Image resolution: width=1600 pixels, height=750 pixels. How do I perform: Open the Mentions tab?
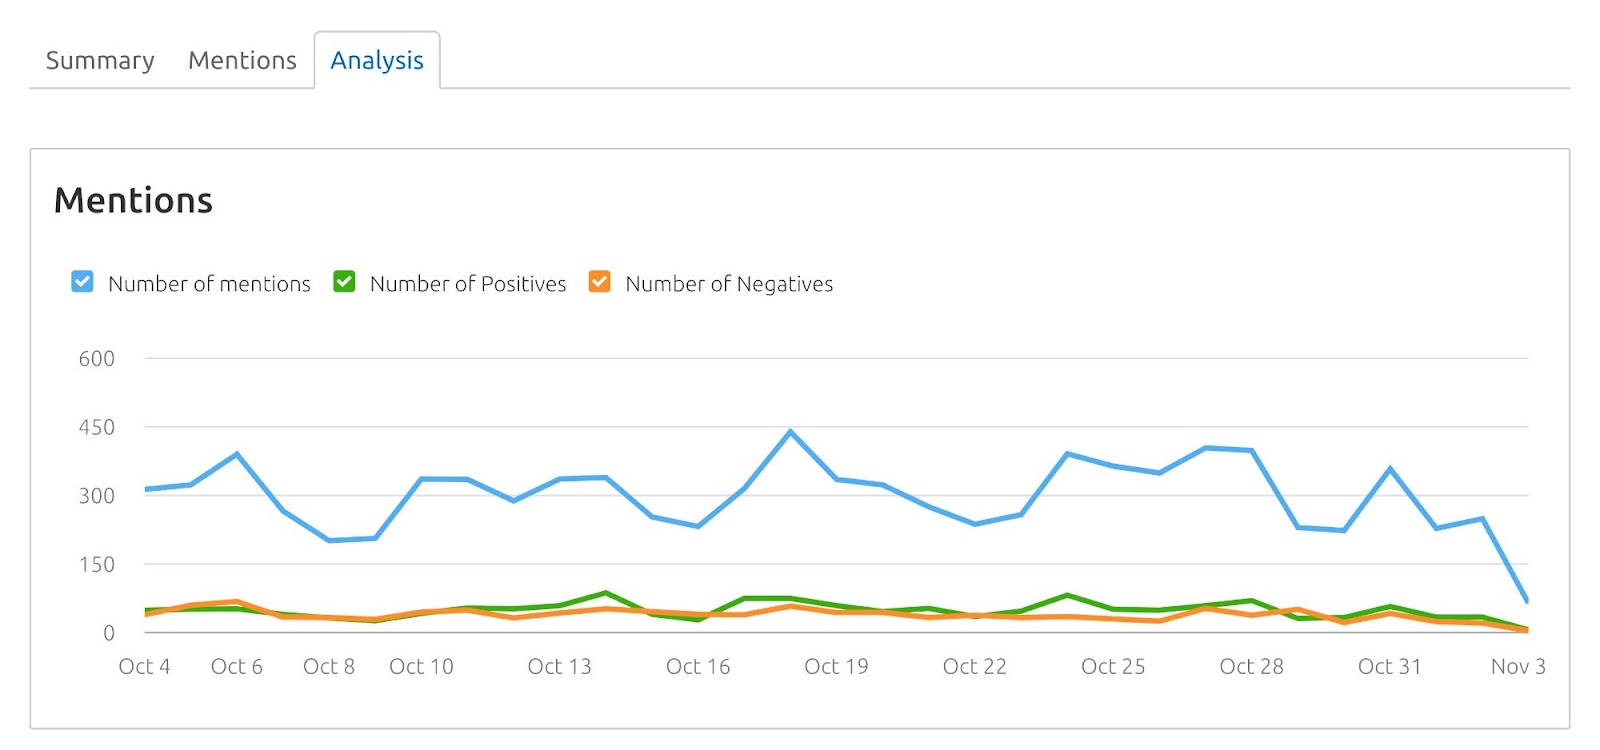[240, 60]
